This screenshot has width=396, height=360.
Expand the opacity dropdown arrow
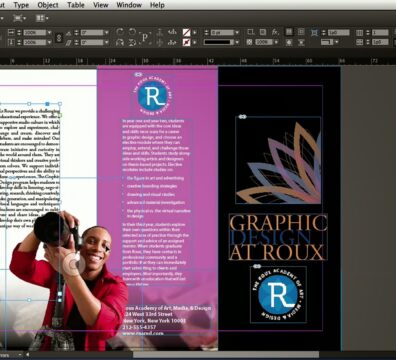point(276,42)
